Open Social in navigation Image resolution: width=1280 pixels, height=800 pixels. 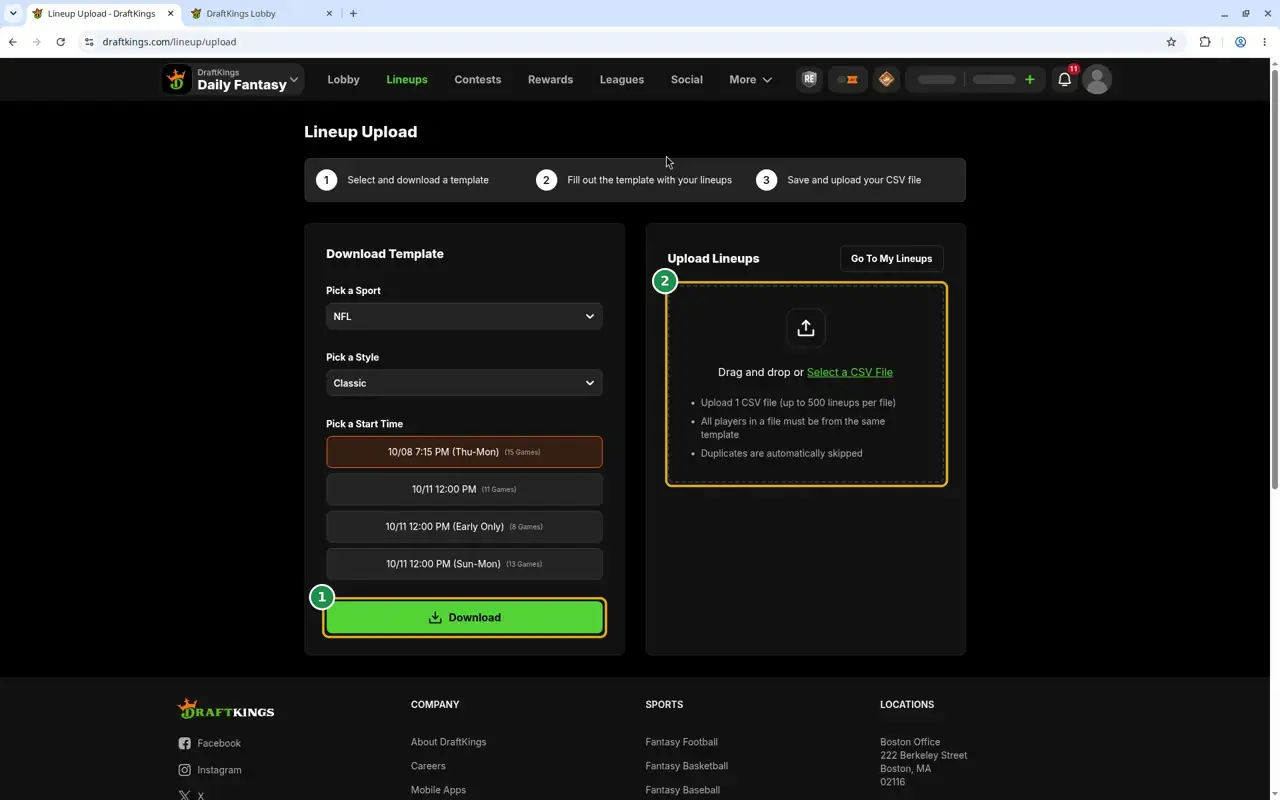pos(686,80)
